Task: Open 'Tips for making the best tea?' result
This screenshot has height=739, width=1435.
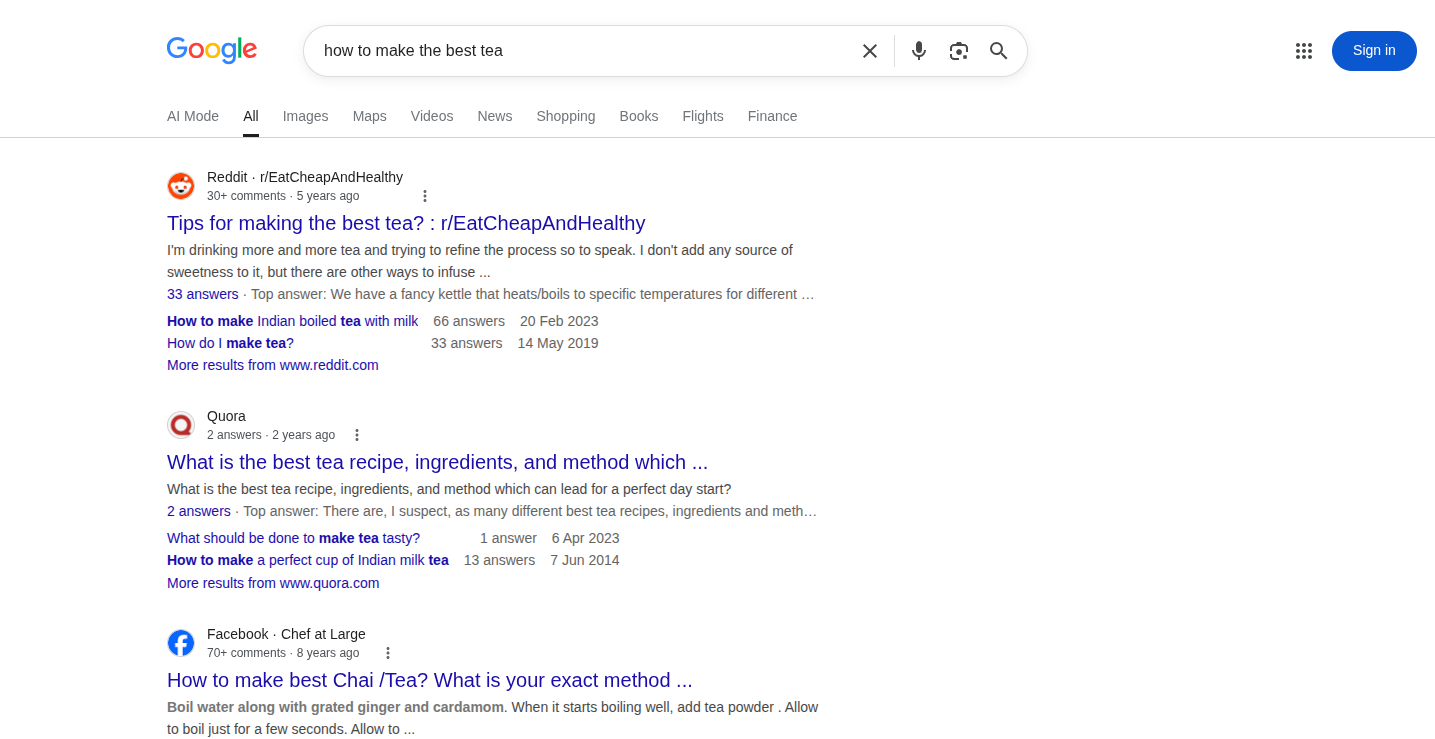Action: [406, 223]
